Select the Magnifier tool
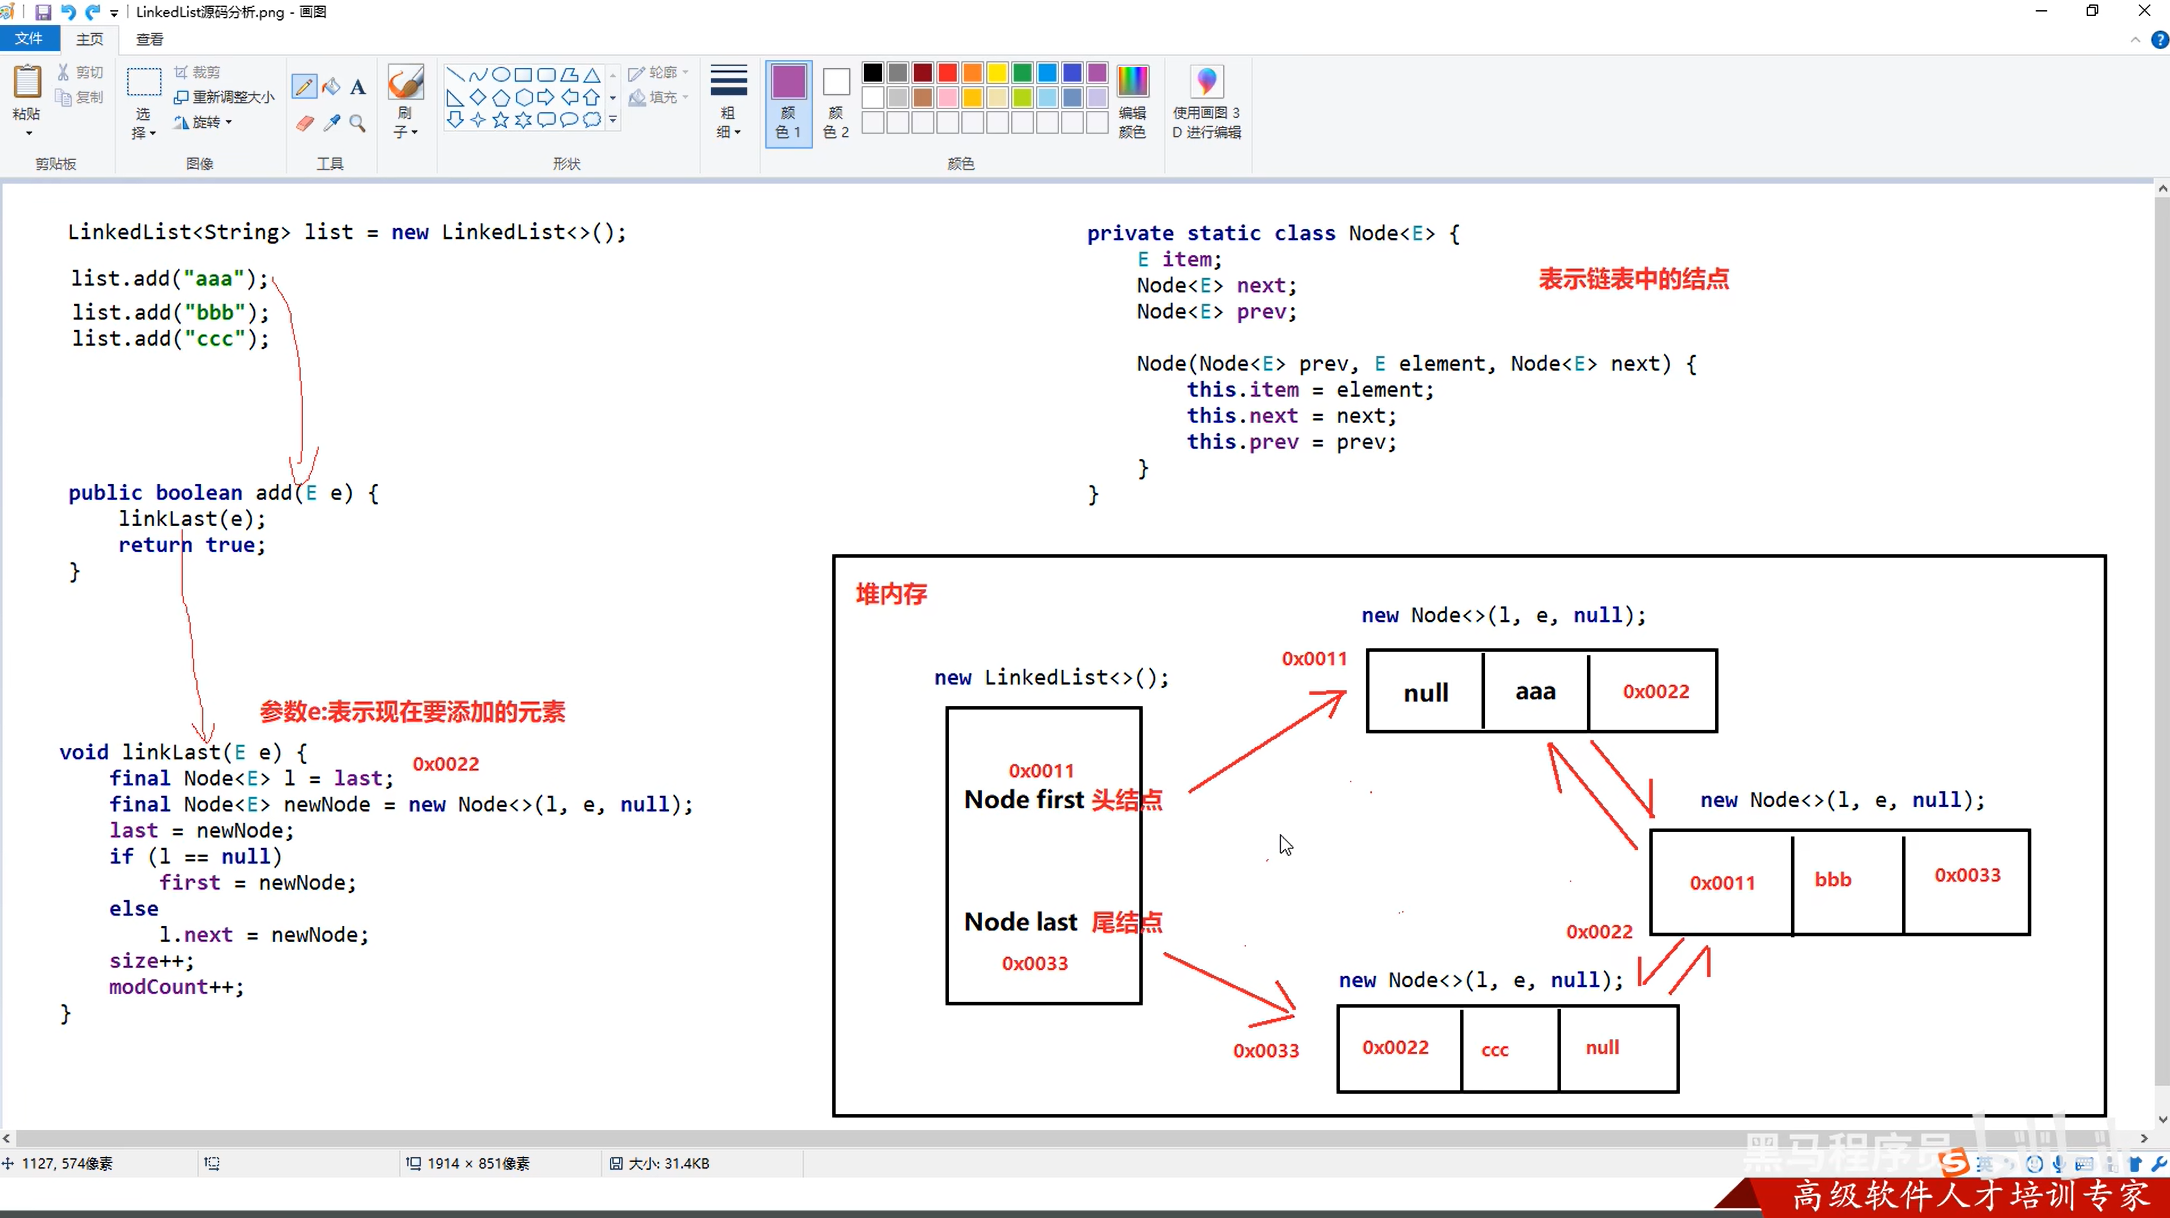The image size is (2170, 1218). point(358,123)
